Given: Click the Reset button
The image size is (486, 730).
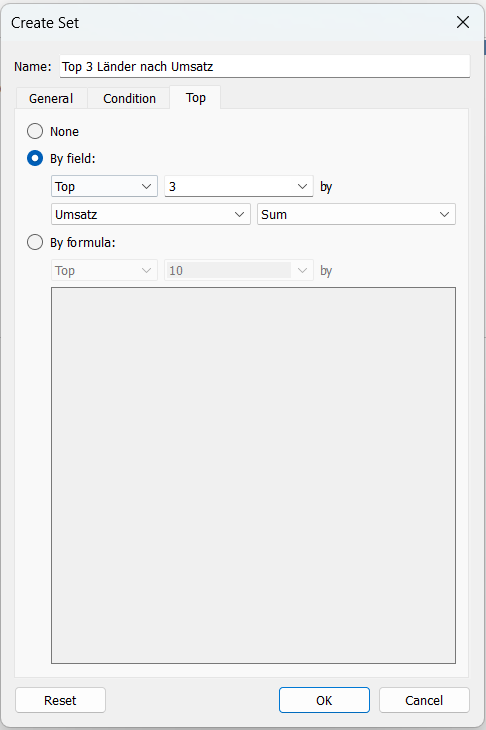Looking at the screenshot, I should (x=61, y=700).
